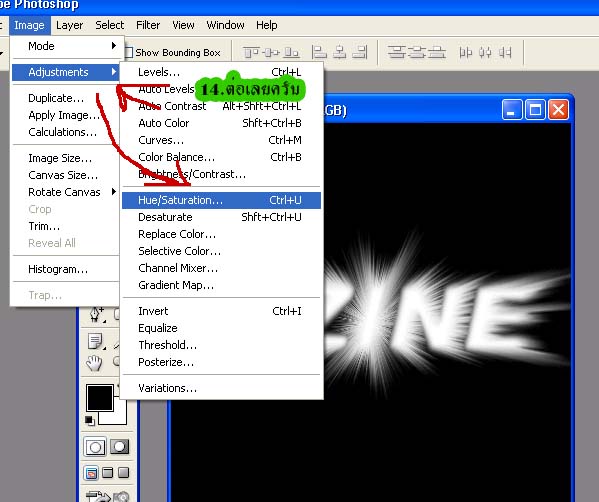Choose Posterize adjustment
599x502 pixels.
(x=221, y=362)
